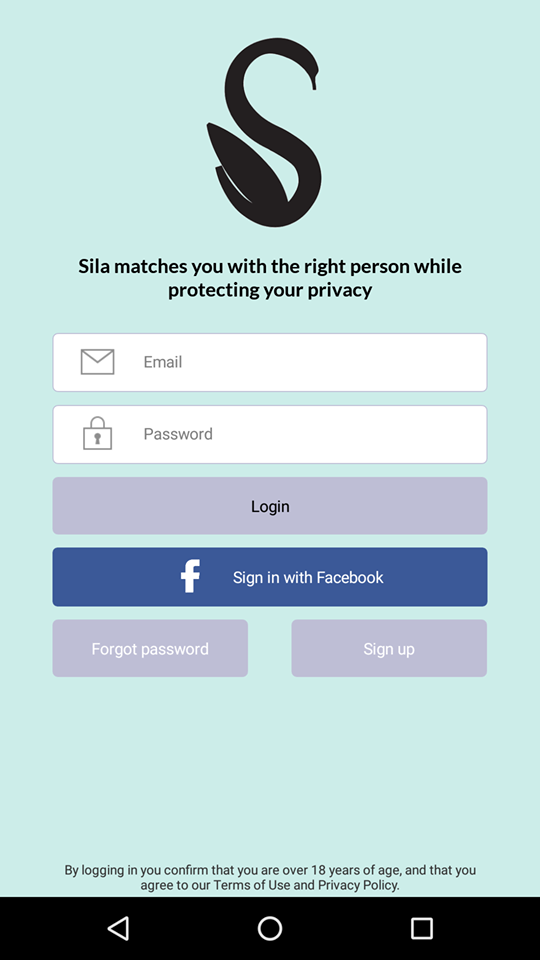Image resolution: width=540 pixels, height=960 pixels.
Task: Open the Forgot password option
Action: [150, 648]
